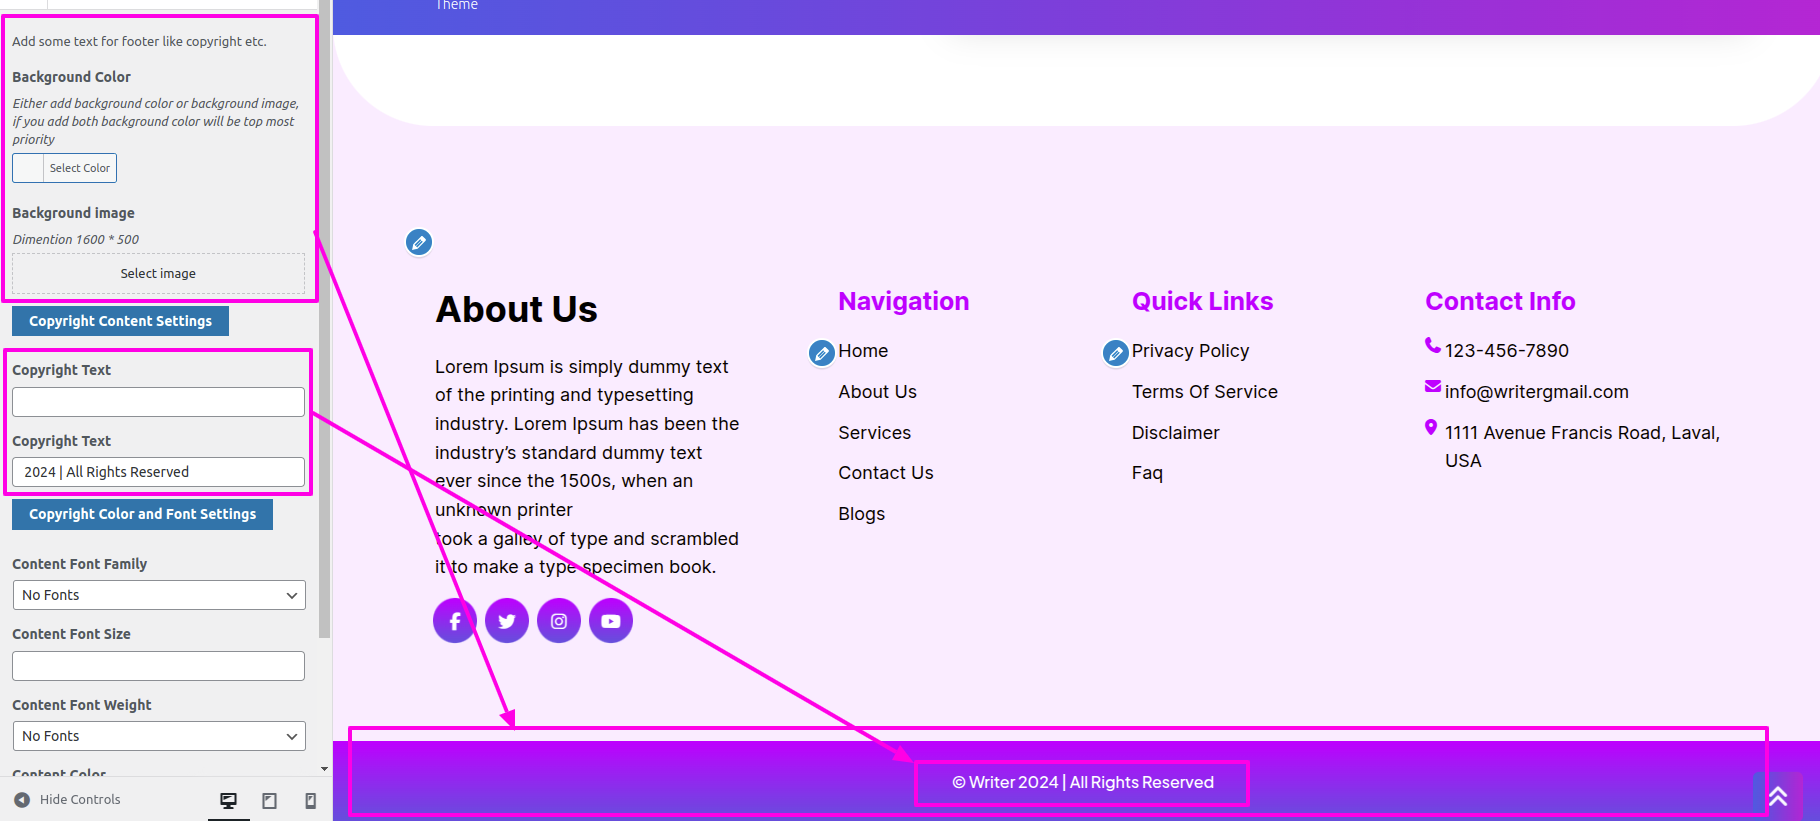Click the Content Font Size input field
Viewport: 1820px width, 821px height.
click(158, 666)
